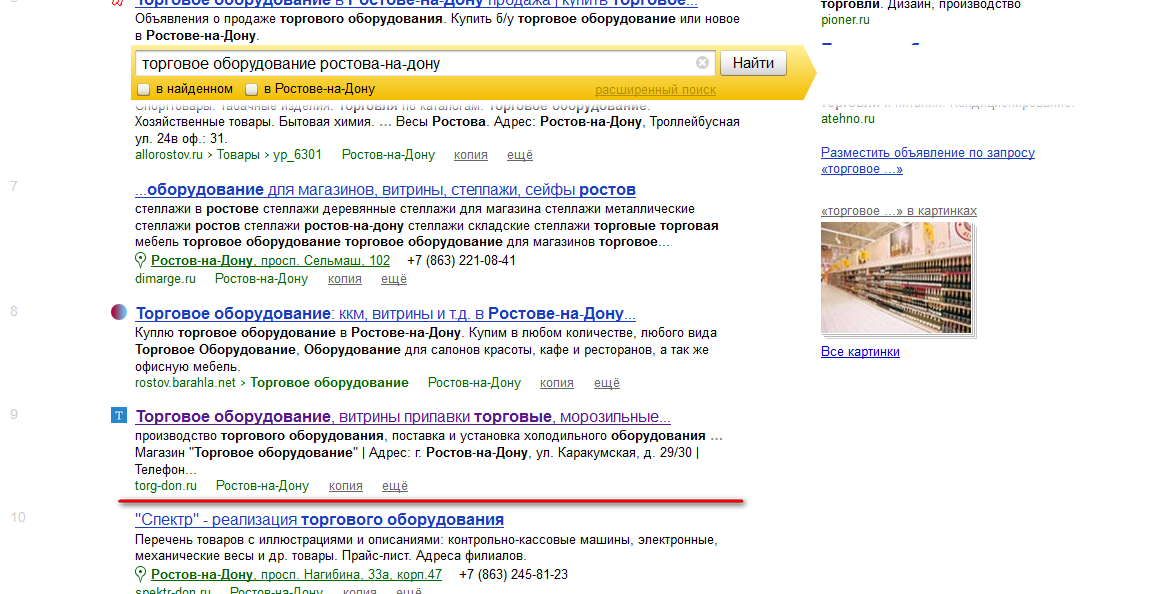Open «копия» for the rostov.barahla.net result
This screenshot has height=594, width=1160.
click(x=556, y=382)
